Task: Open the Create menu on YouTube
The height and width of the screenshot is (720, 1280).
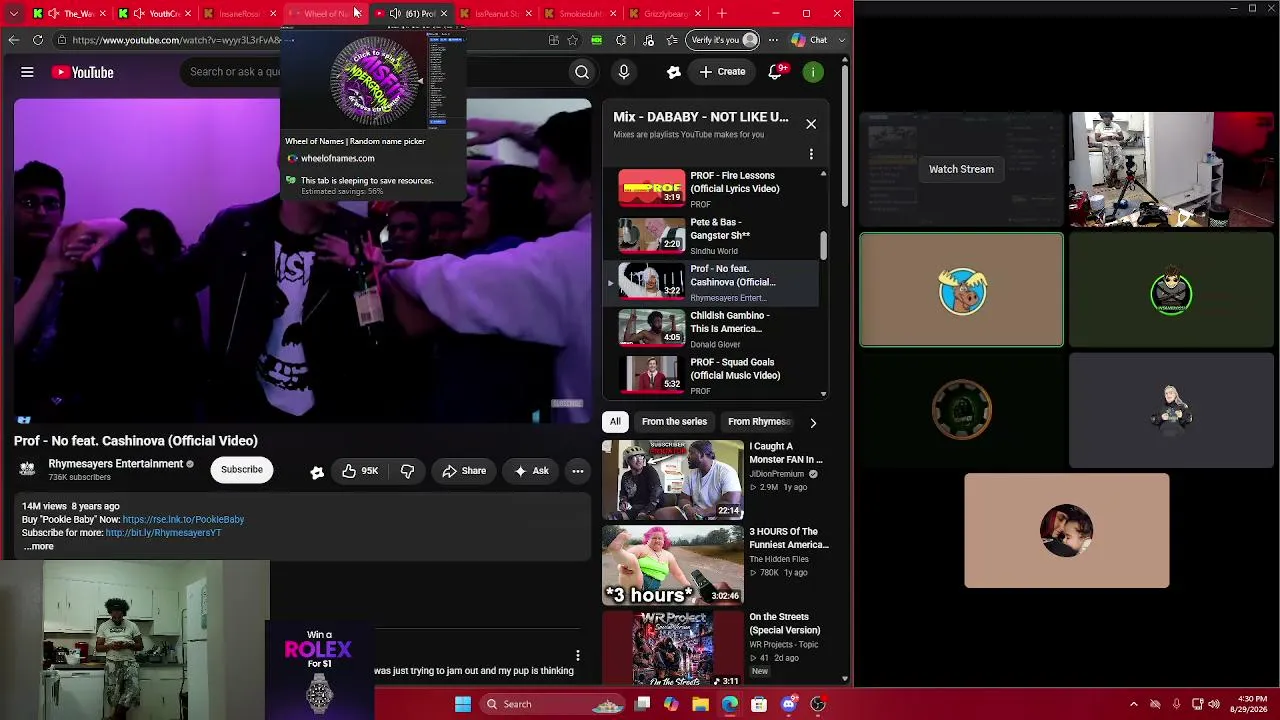Action: pyautogui.click(x=723, y=72)
